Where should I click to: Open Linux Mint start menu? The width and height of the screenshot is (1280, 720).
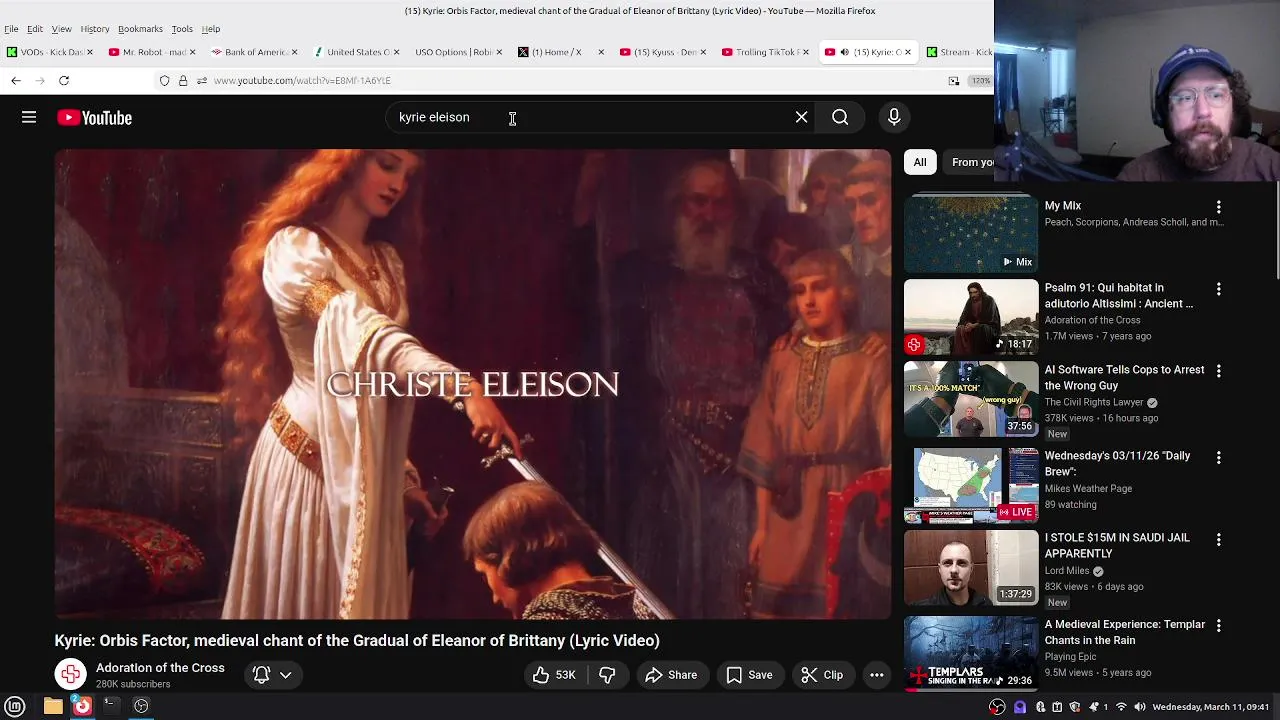point(15,706)
